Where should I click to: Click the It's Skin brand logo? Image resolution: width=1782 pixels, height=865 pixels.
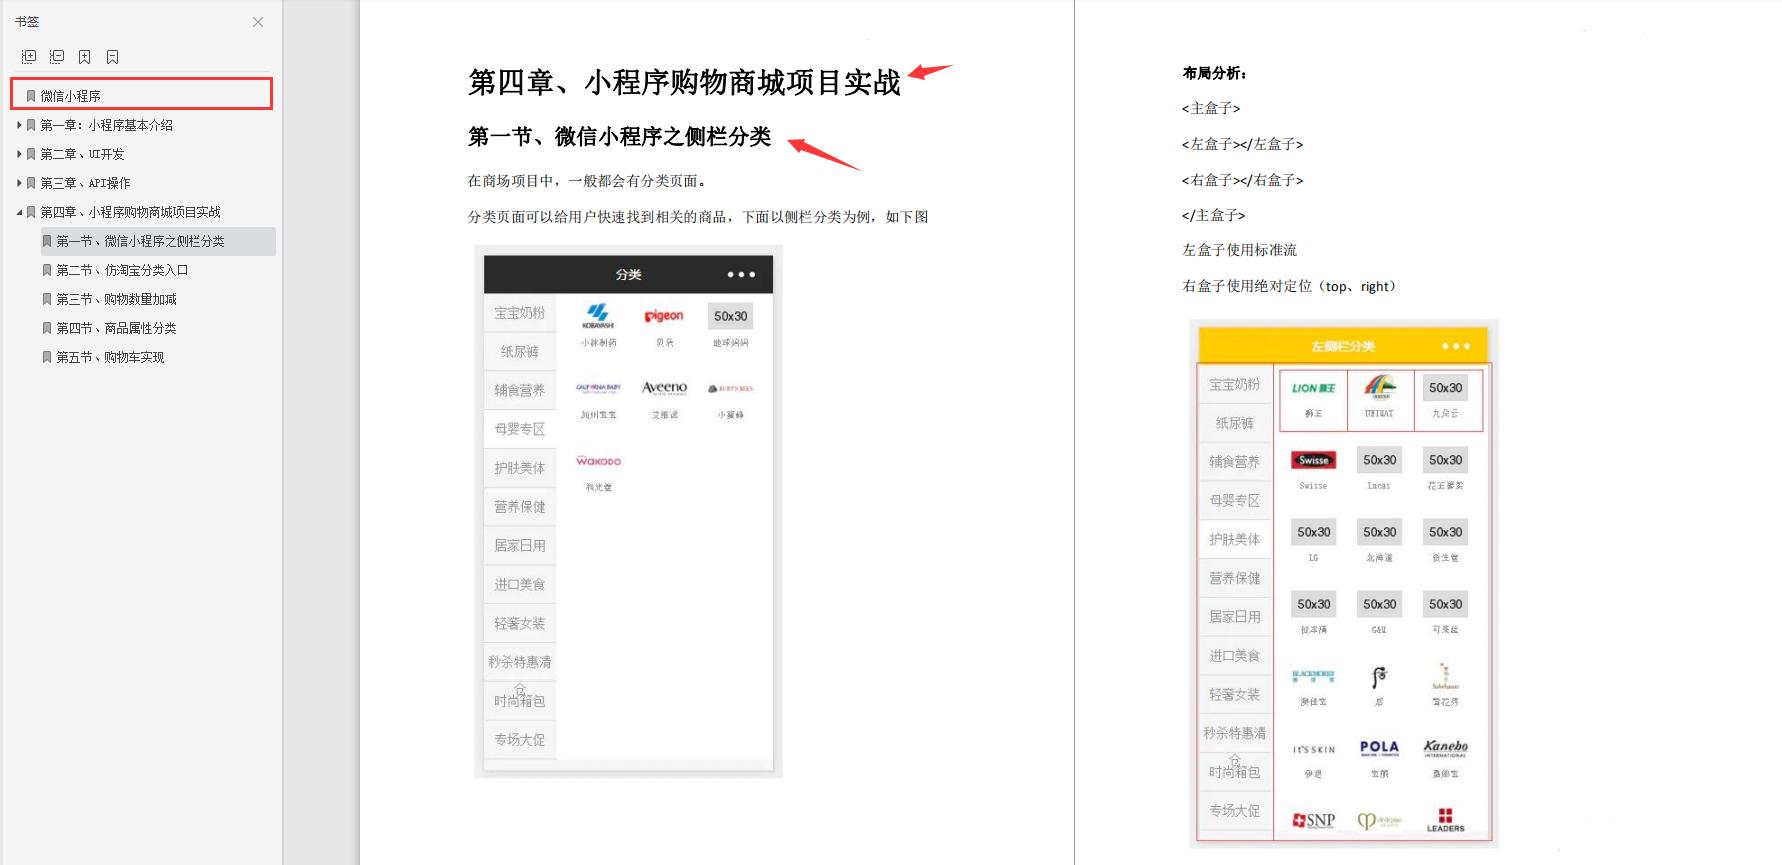coord(1313,749)
